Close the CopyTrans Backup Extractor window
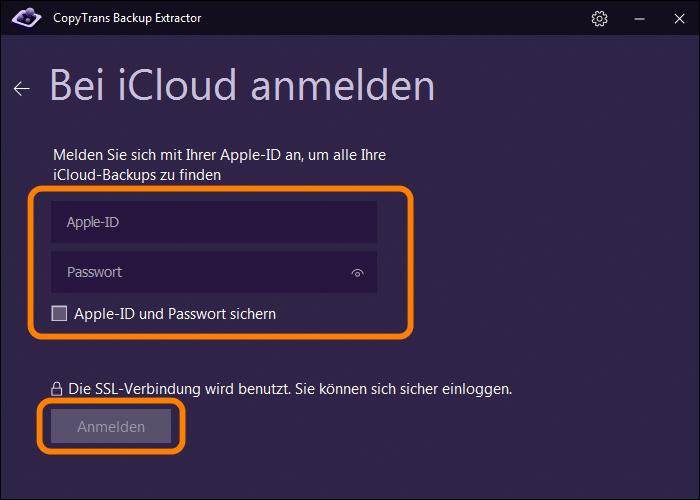 pos(681,18)
